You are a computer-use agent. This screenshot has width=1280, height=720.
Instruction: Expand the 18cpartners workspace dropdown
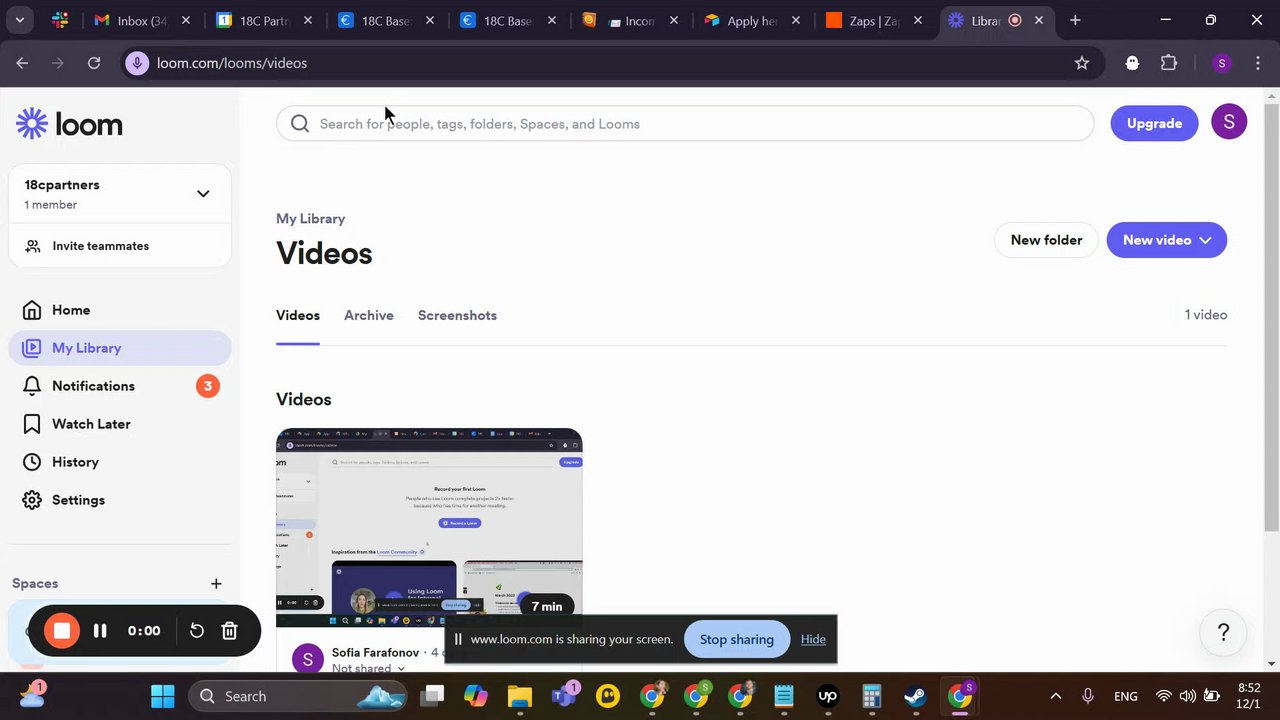pyautogui.click(x=203, y=194)
